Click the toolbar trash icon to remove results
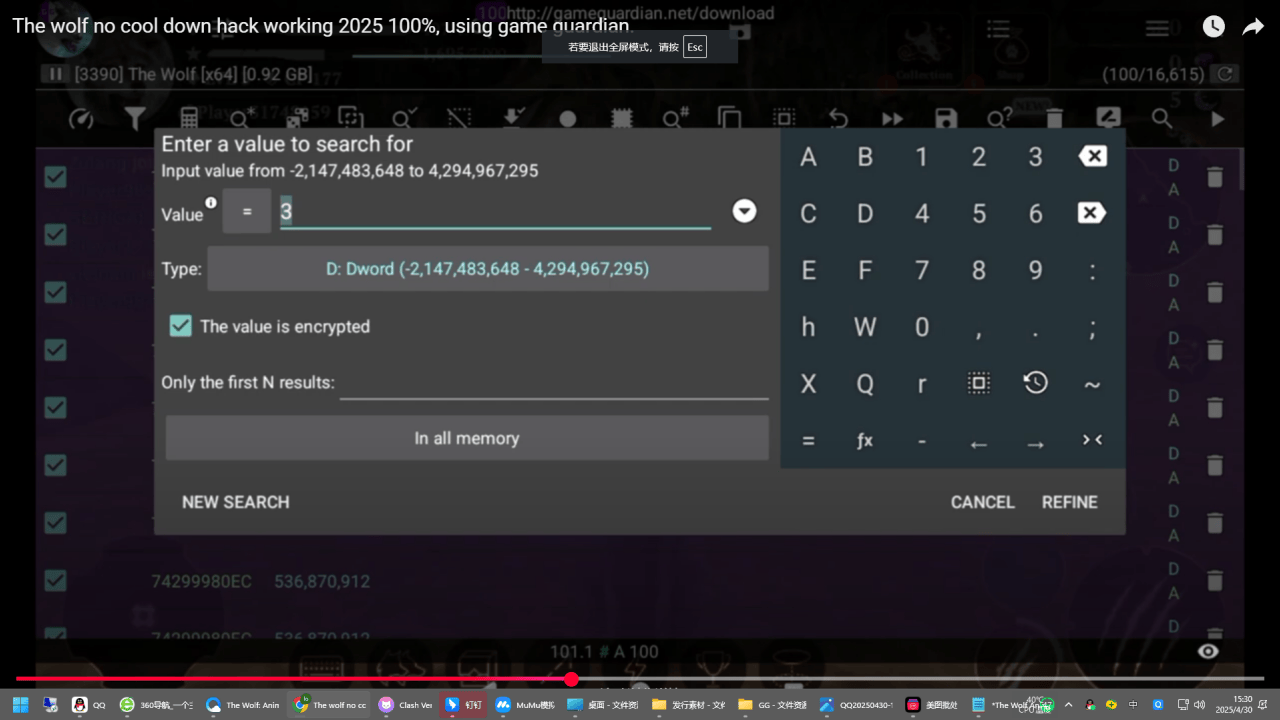The height and width of the screenshot is (720, 1280). pos(1054,119)
